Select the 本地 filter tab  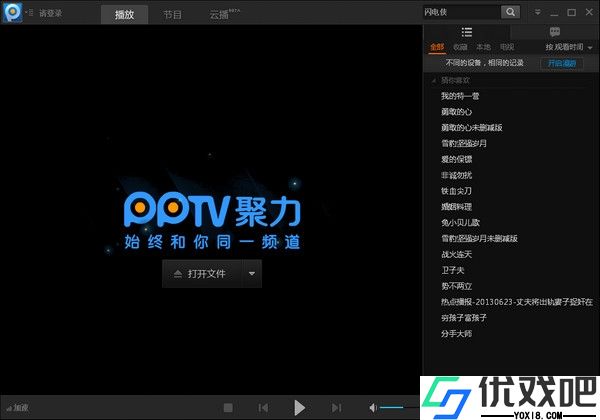(483, 47)
